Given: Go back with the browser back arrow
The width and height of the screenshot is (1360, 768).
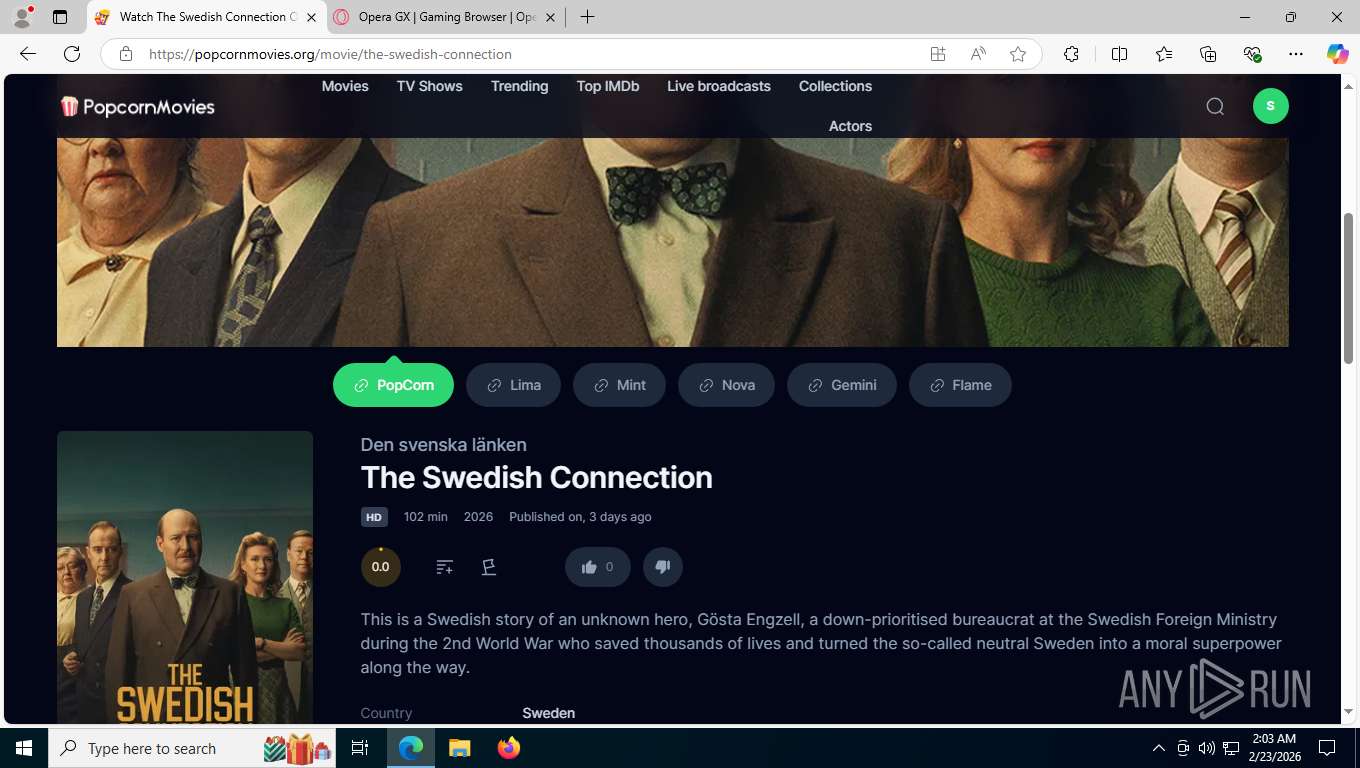Looking at the screenshot, I should coord(28,54).
